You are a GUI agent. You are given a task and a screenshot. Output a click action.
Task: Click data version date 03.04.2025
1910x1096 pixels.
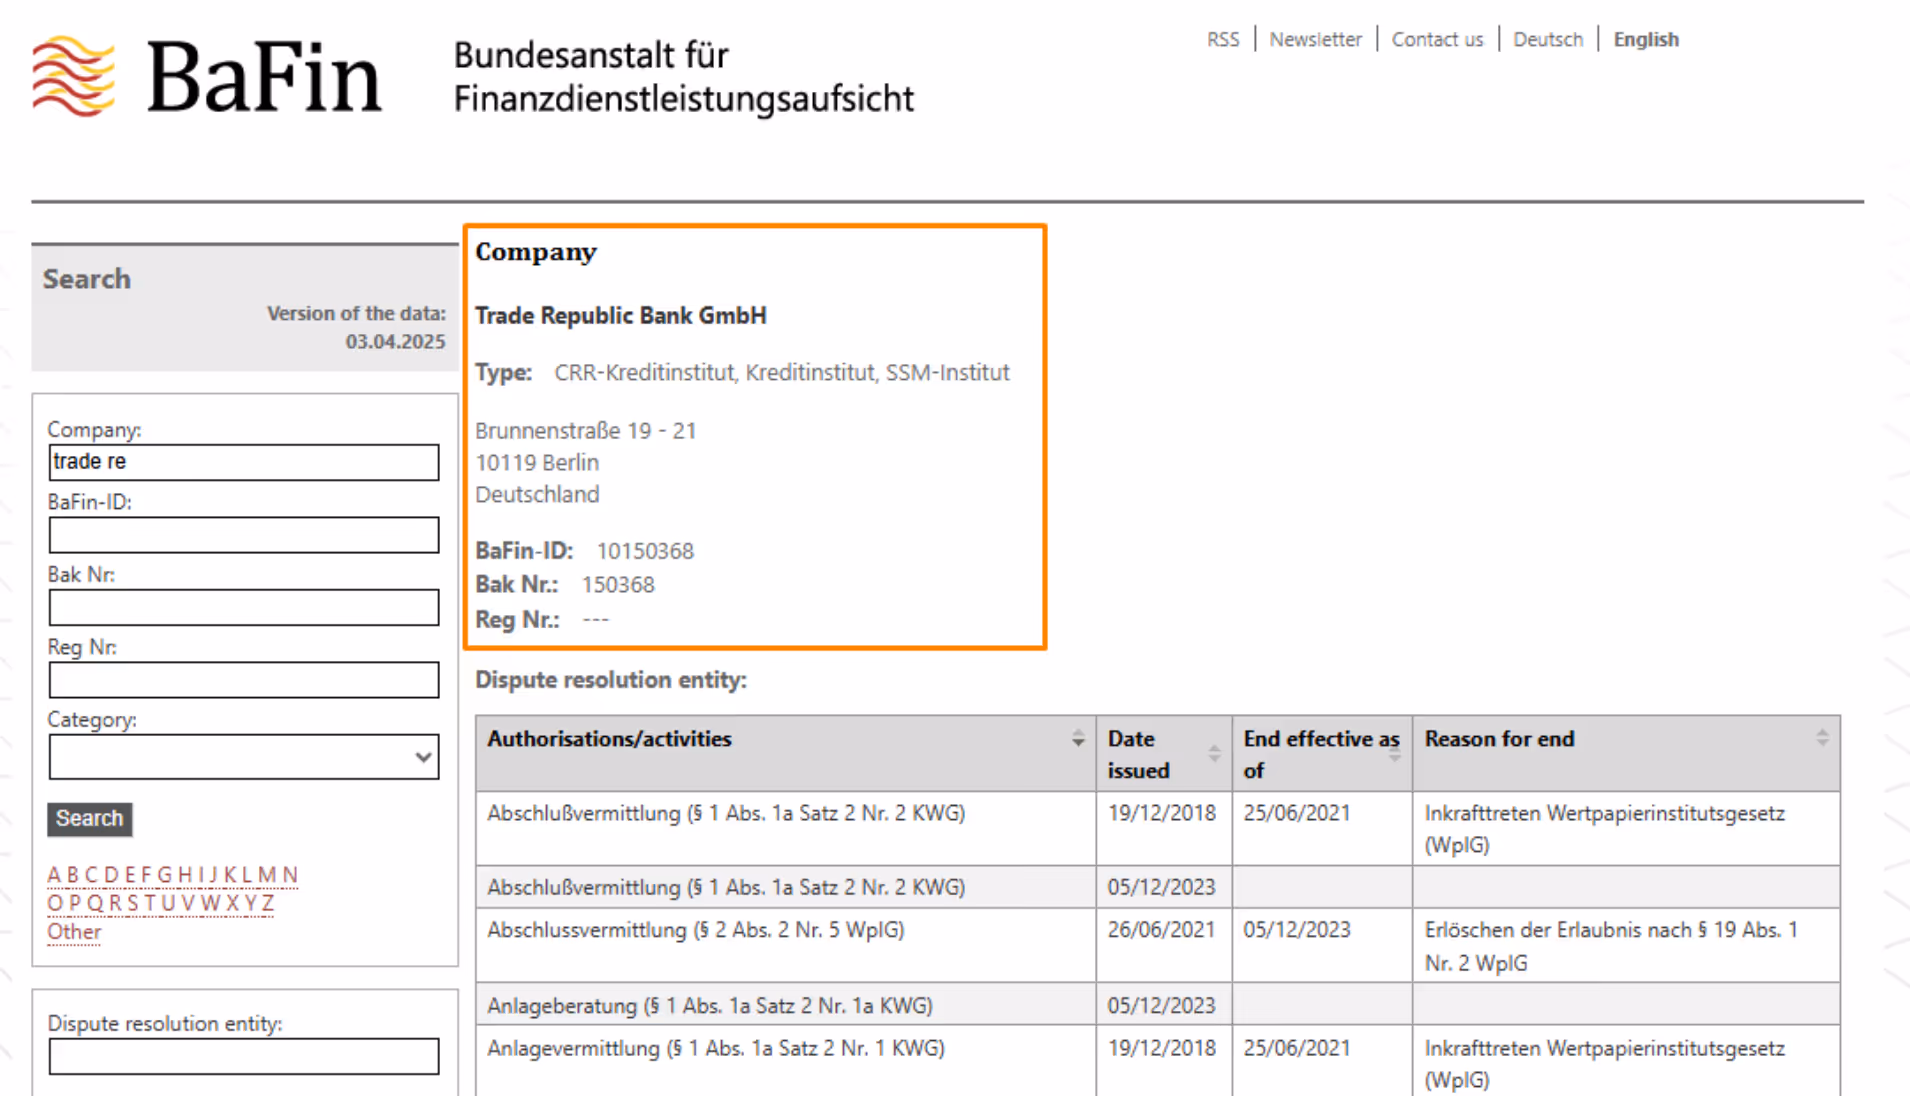coord(395,342)
